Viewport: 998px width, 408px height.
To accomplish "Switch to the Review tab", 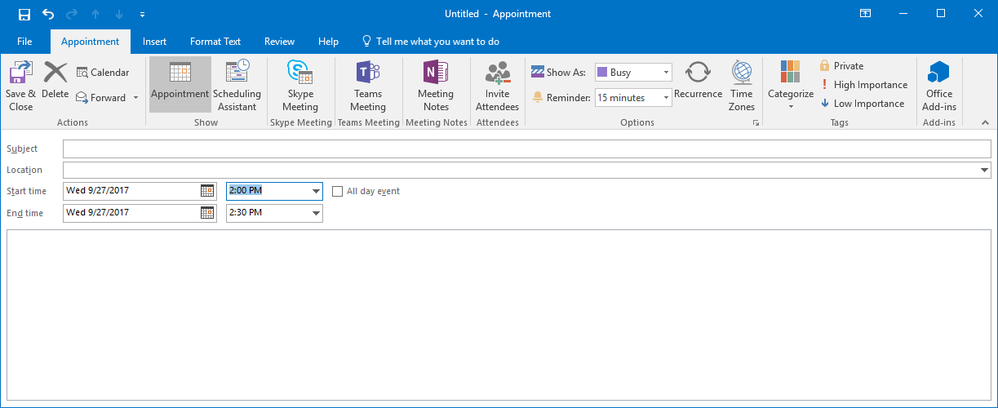I will (x=279, y=41).
